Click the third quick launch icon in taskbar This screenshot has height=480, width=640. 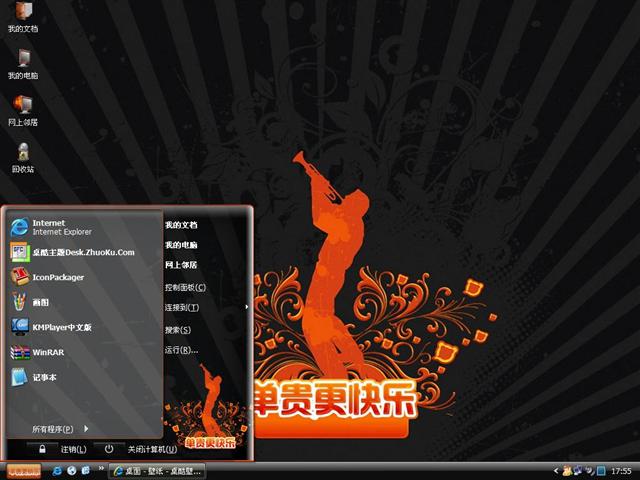(86, 471)
